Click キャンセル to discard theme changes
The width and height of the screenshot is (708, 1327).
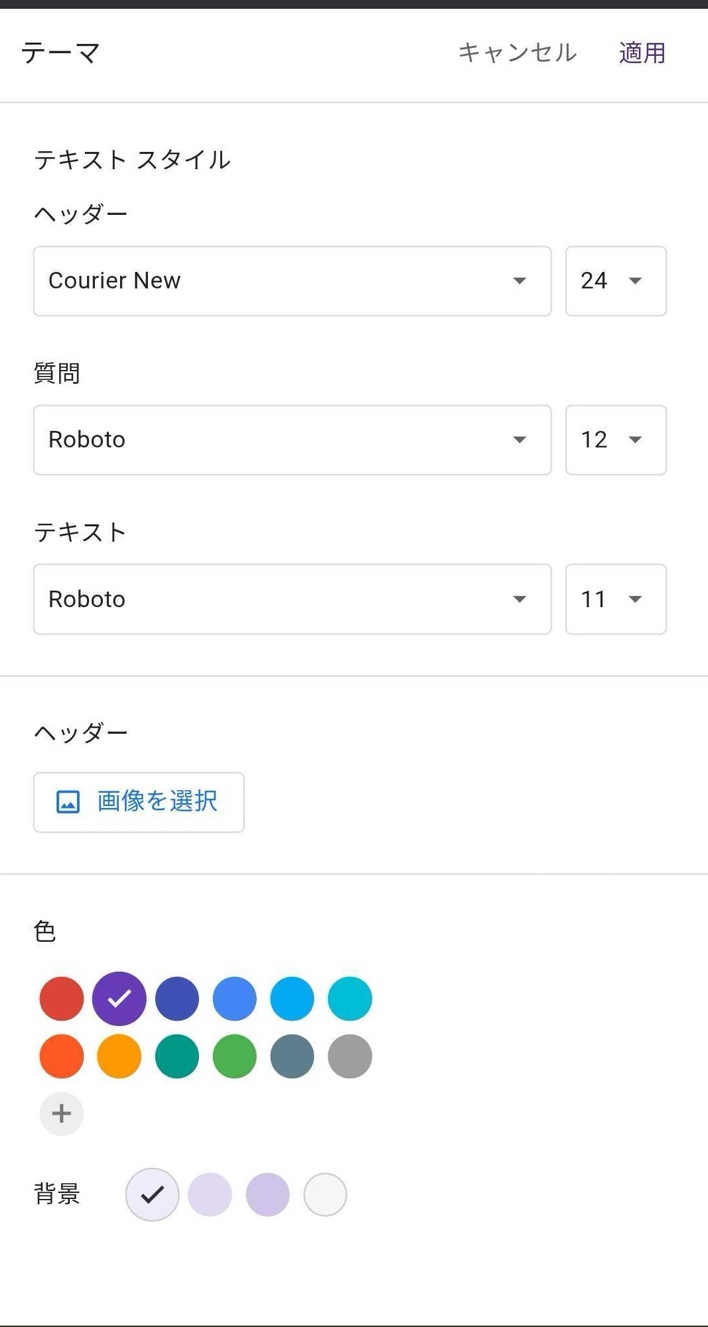pyautogui.click(x=517, y=53)
